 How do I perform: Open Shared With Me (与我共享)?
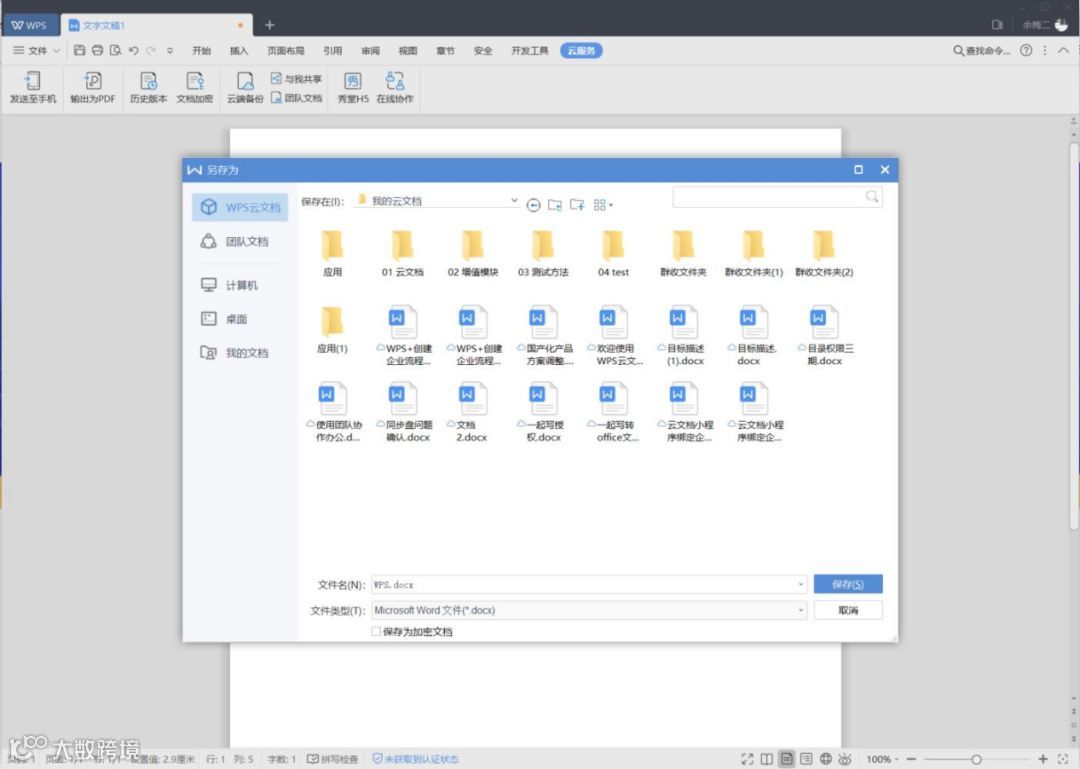pos(296,79)
